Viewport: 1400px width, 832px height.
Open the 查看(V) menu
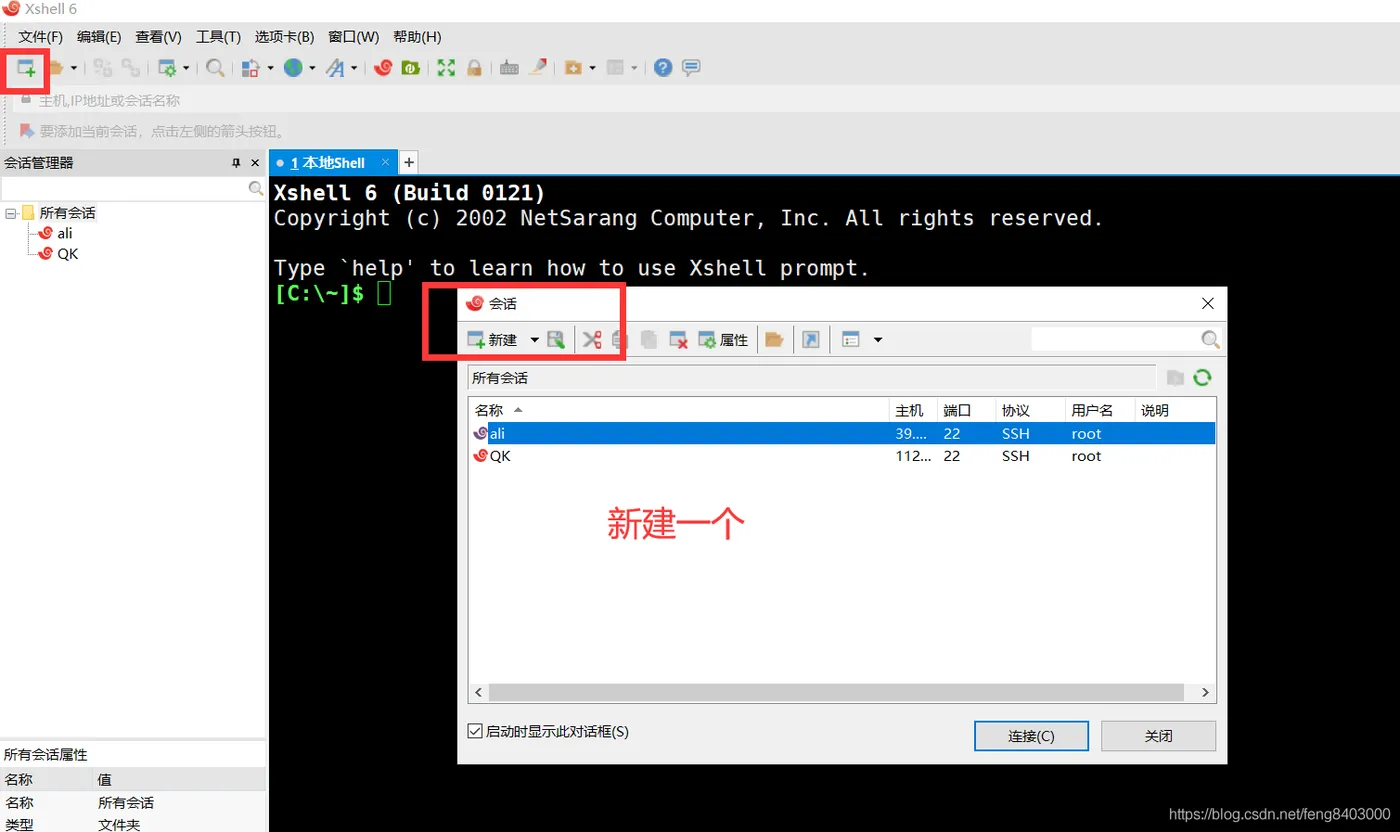point(158,37)
